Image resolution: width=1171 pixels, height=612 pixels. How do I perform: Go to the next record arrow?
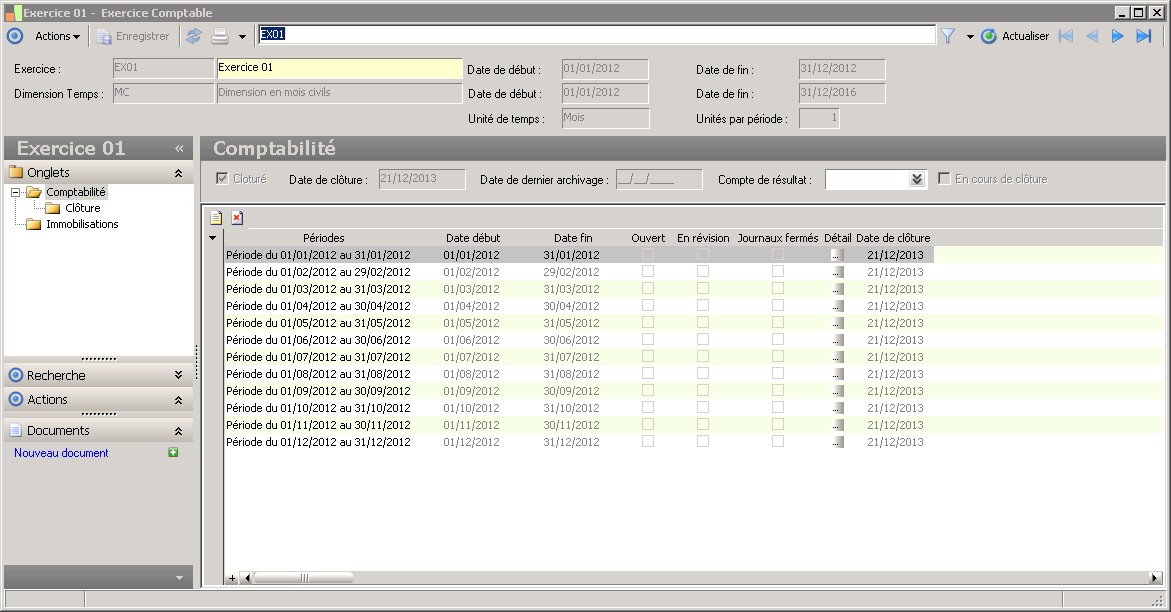click(1118, 36)
